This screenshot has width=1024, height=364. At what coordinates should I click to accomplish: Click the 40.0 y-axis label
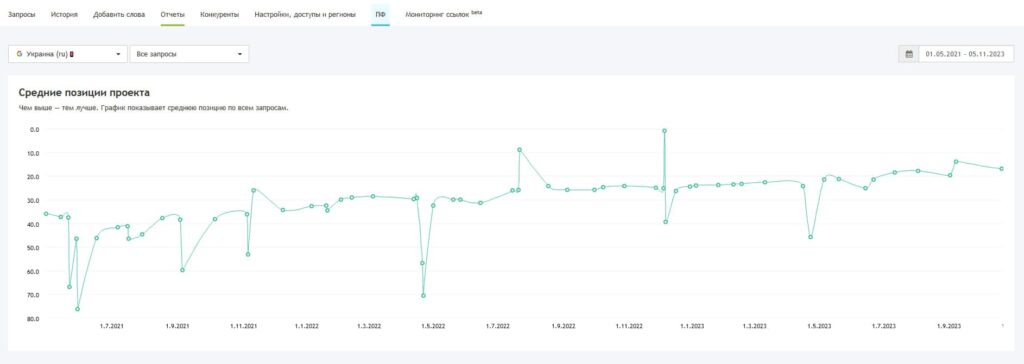[33, 224]
